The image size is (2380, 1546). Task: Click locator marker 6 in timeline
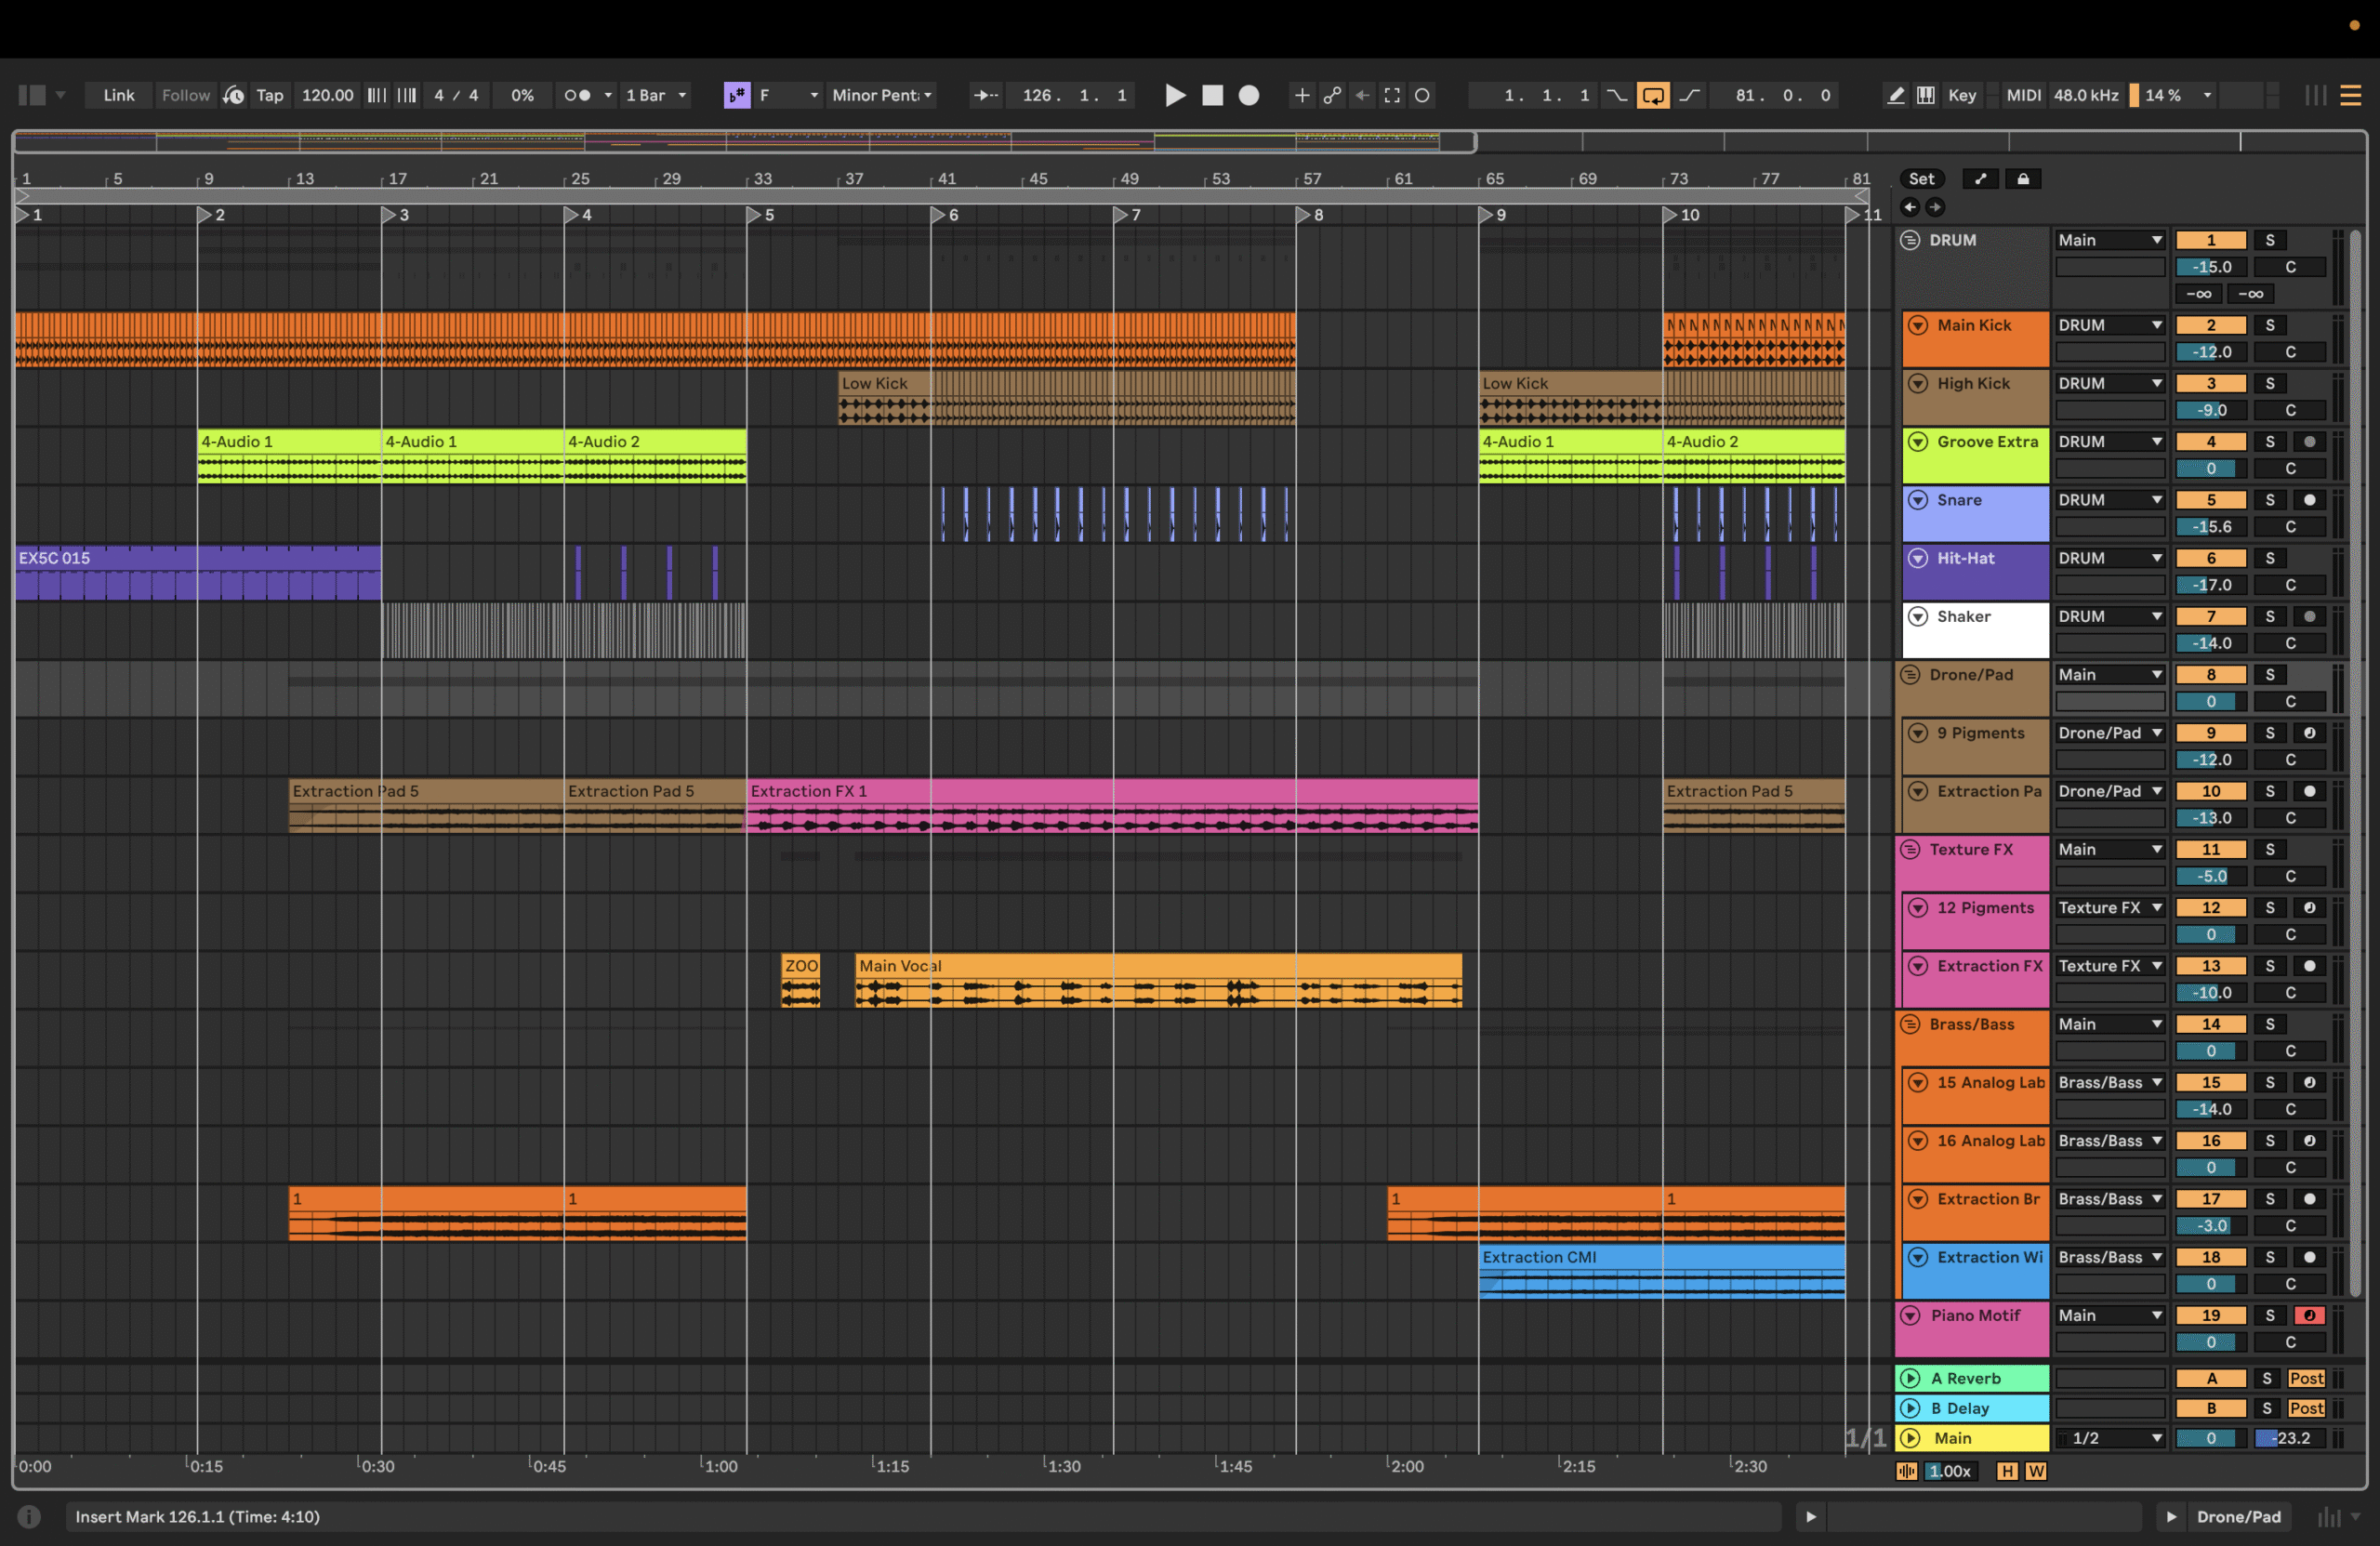click(938, 215)
